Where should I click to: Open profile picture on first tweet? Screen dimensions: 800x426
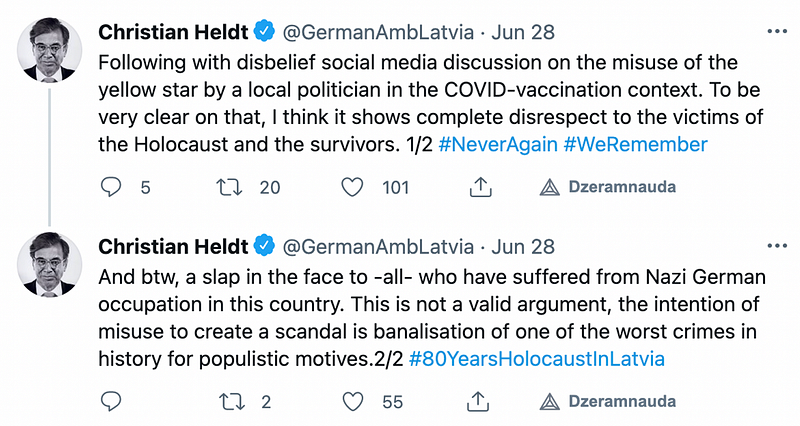point(50,50)
